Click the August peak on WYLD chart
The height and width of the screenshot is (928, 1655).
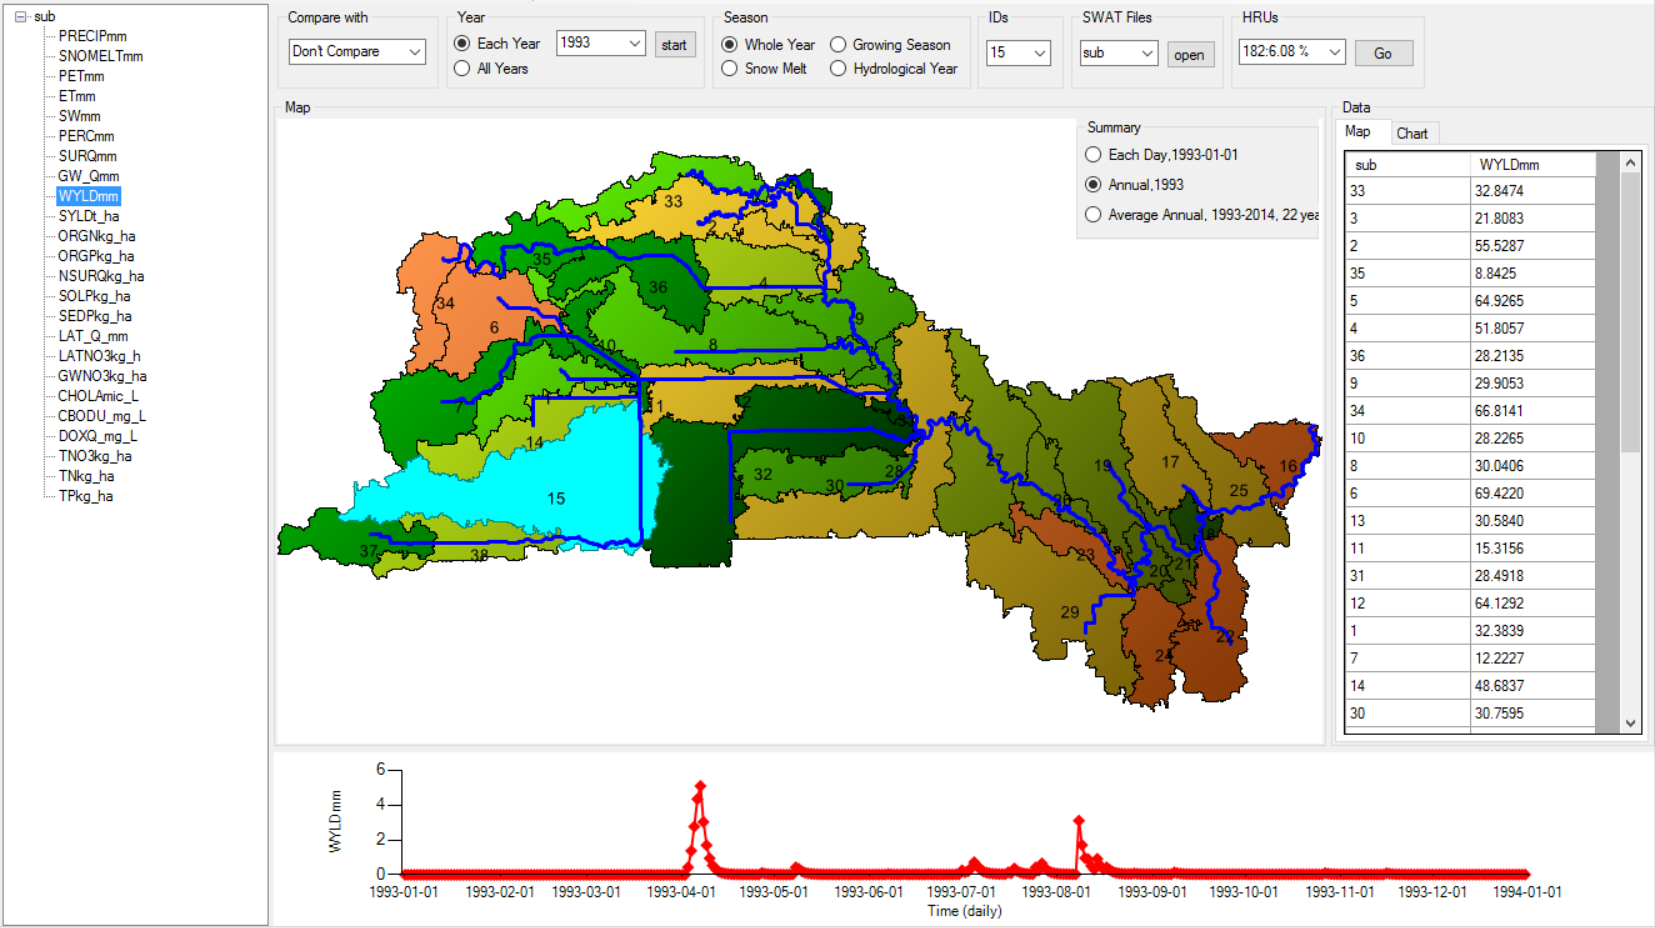click(1079, 820)
